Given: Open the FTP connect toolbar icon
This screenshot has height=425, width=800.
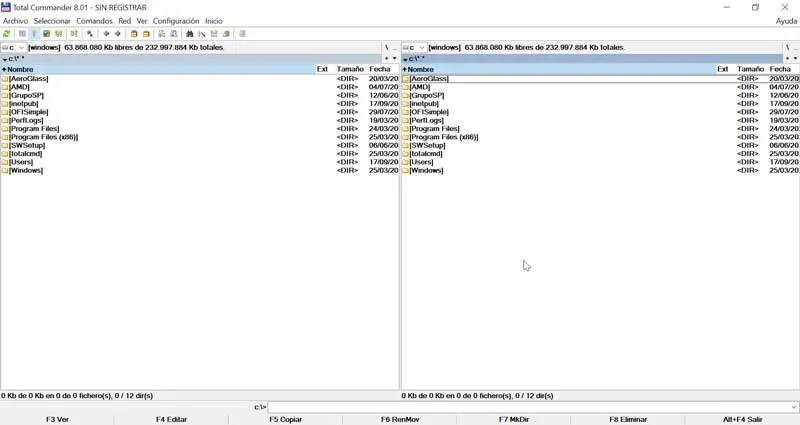Looking at the screenshot, I should [162, 34].
